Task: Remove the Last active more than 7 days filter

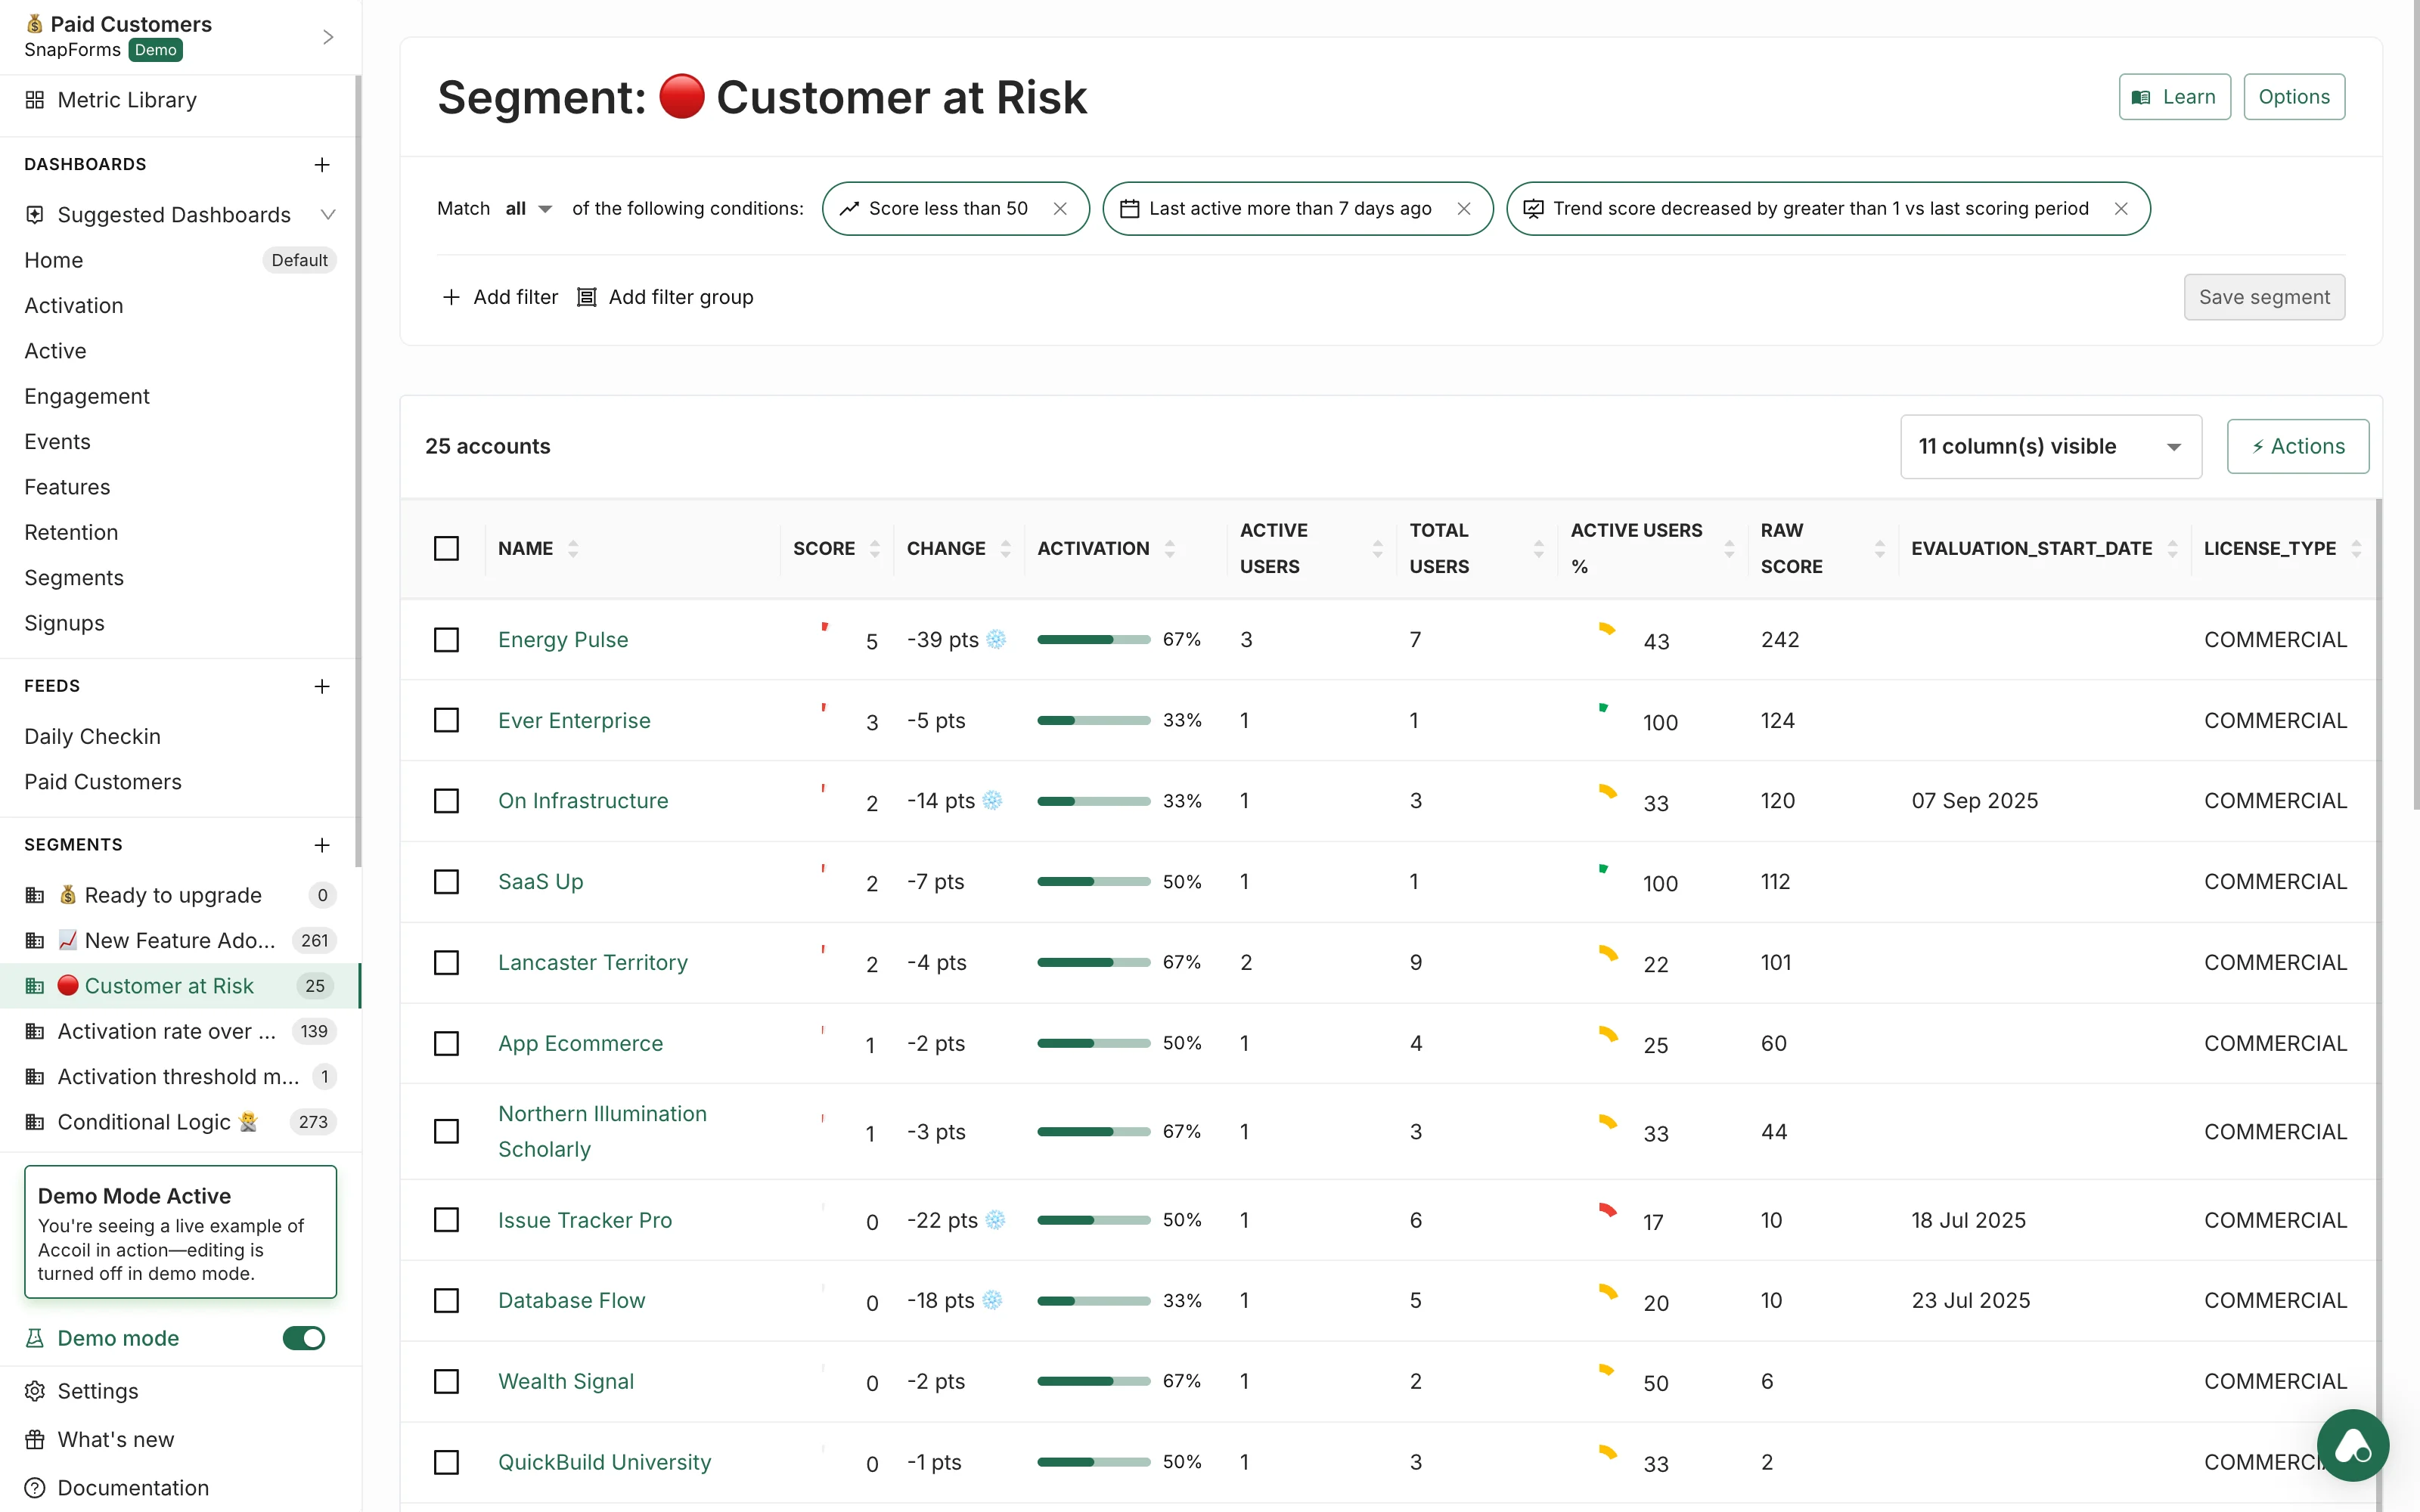Action: pos(1464,208)
